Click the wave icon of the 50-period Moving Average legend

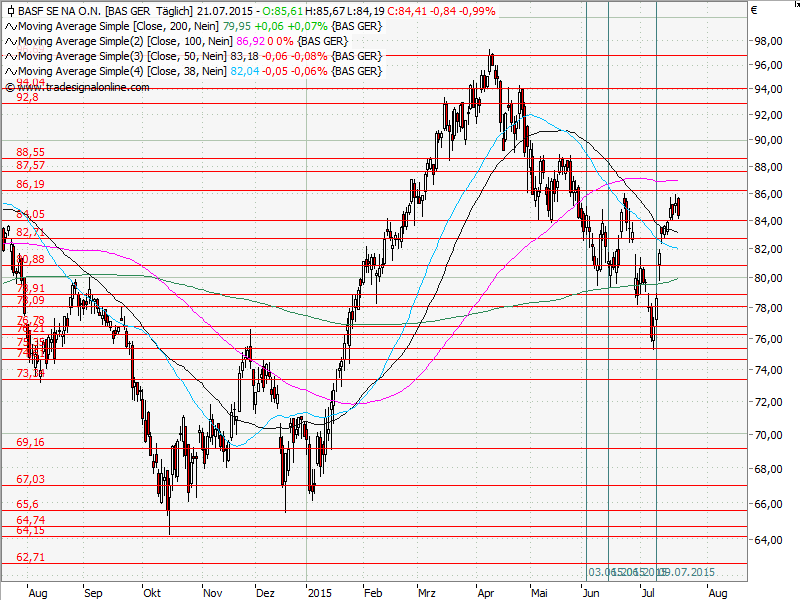pos(9,56)
